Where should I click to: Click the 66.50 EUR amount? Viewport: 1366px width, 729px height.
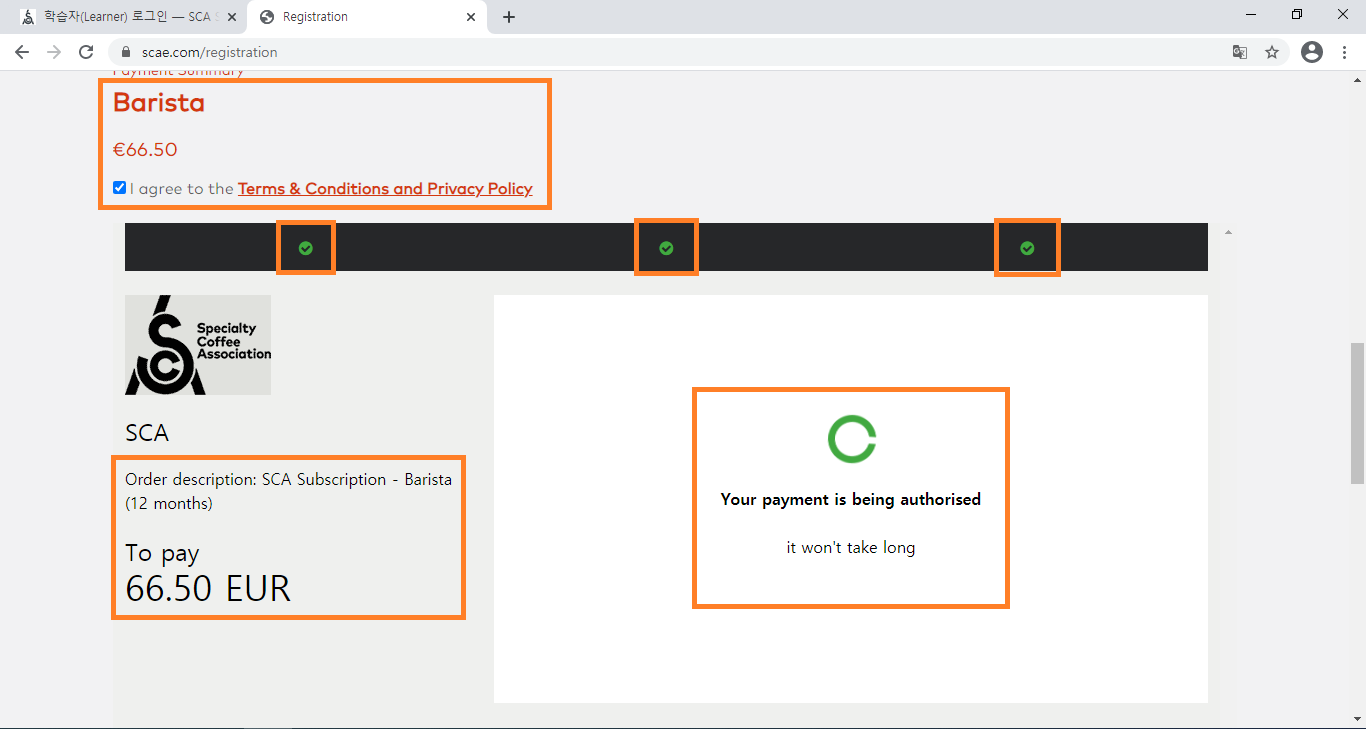click(x=208, y=588)
